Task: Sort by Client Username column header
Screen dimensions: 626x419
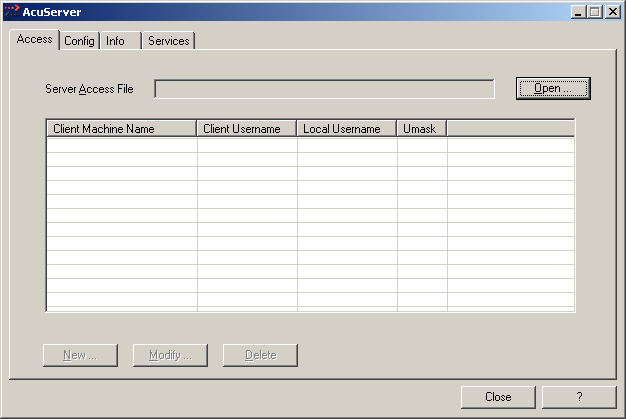Action: click(x=247, y=129)
